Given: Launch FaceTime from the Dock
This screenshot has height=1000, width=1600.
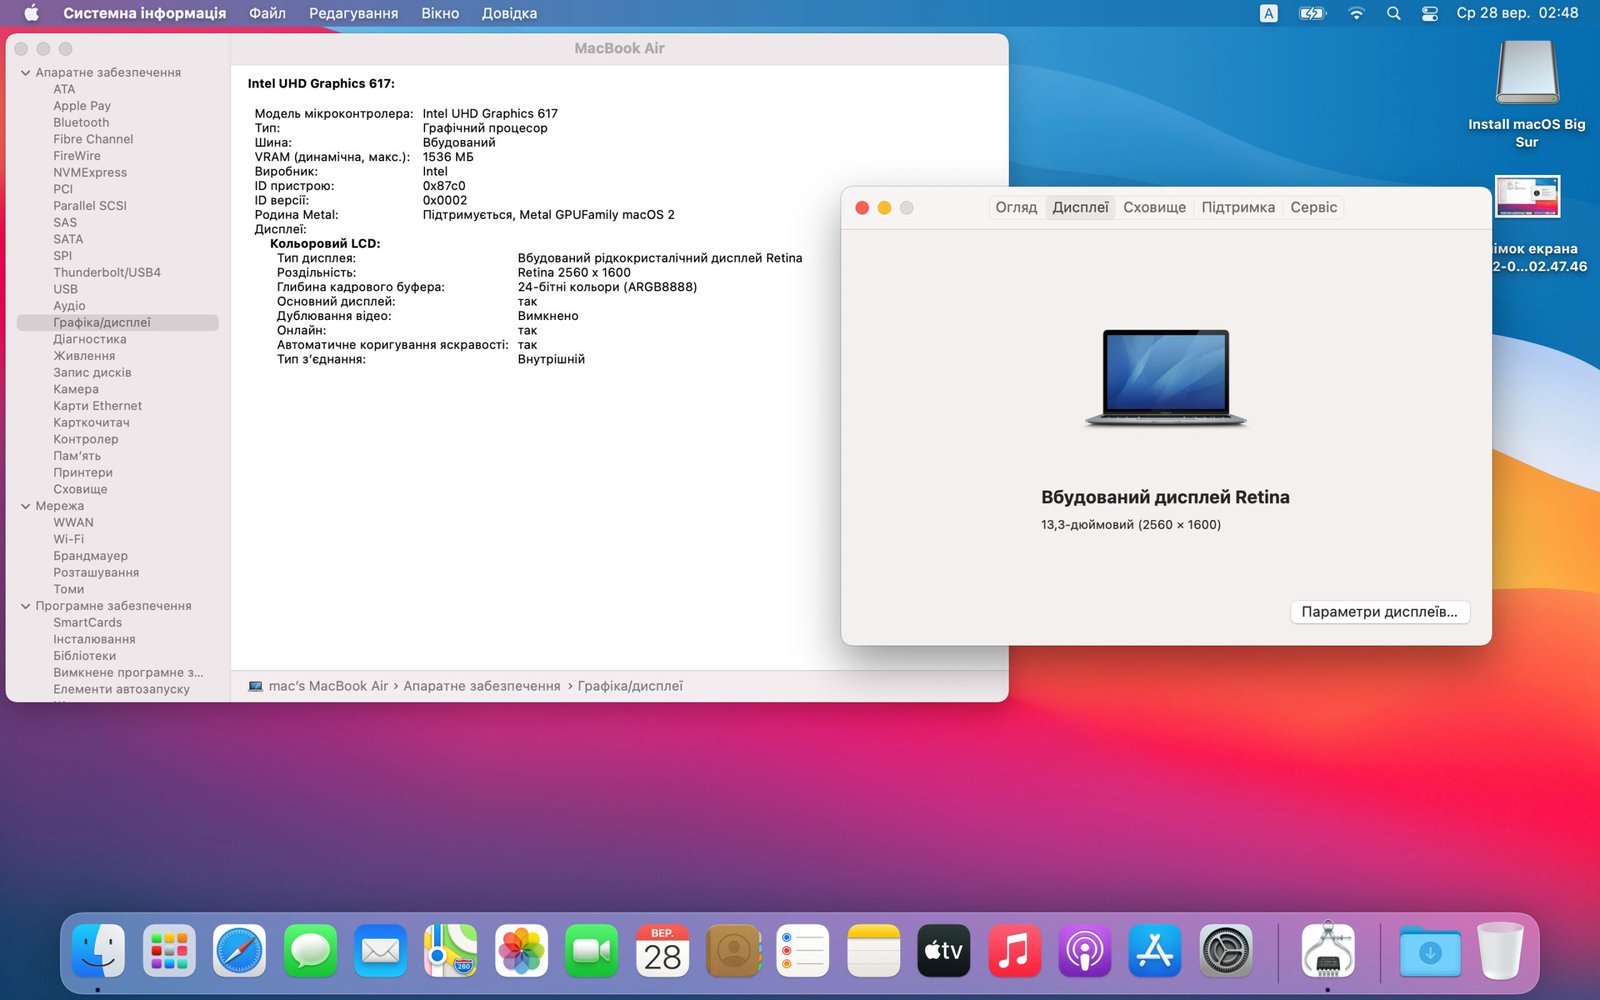Looking at the screenshot, I should coord(592,950).
